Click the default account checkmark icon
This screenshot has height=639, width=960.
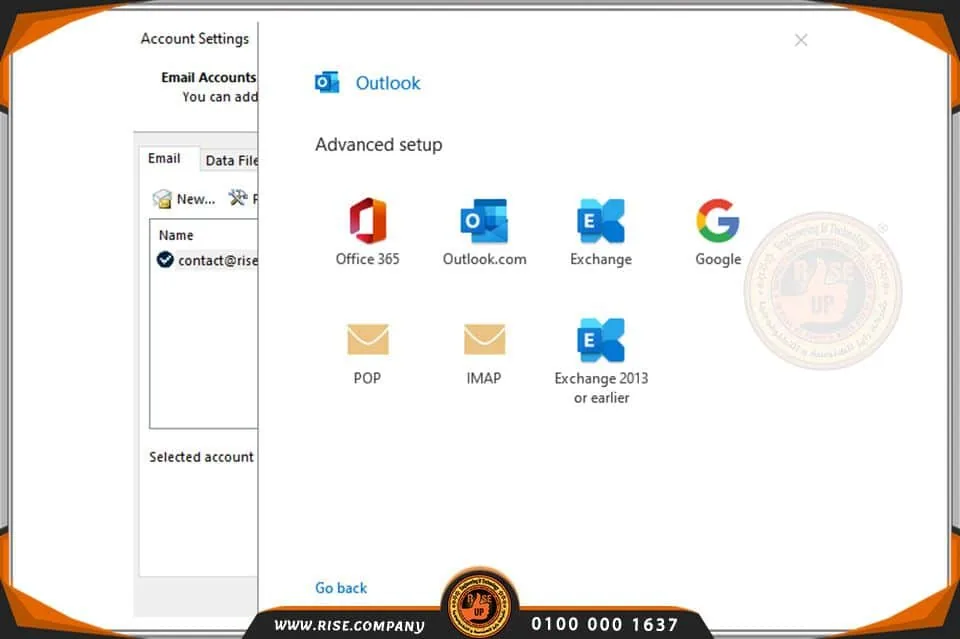click(165, 260)
